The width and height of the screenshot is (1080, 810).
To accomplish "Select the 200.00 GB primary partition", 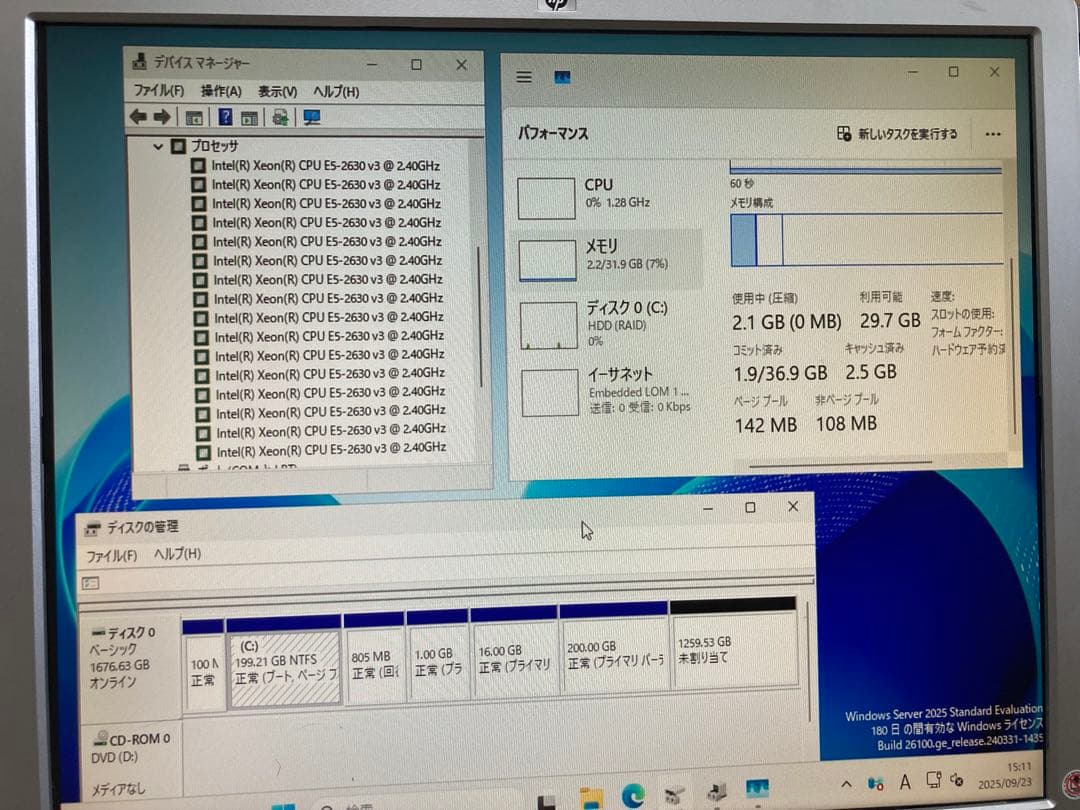I will (x=615, y=655).
